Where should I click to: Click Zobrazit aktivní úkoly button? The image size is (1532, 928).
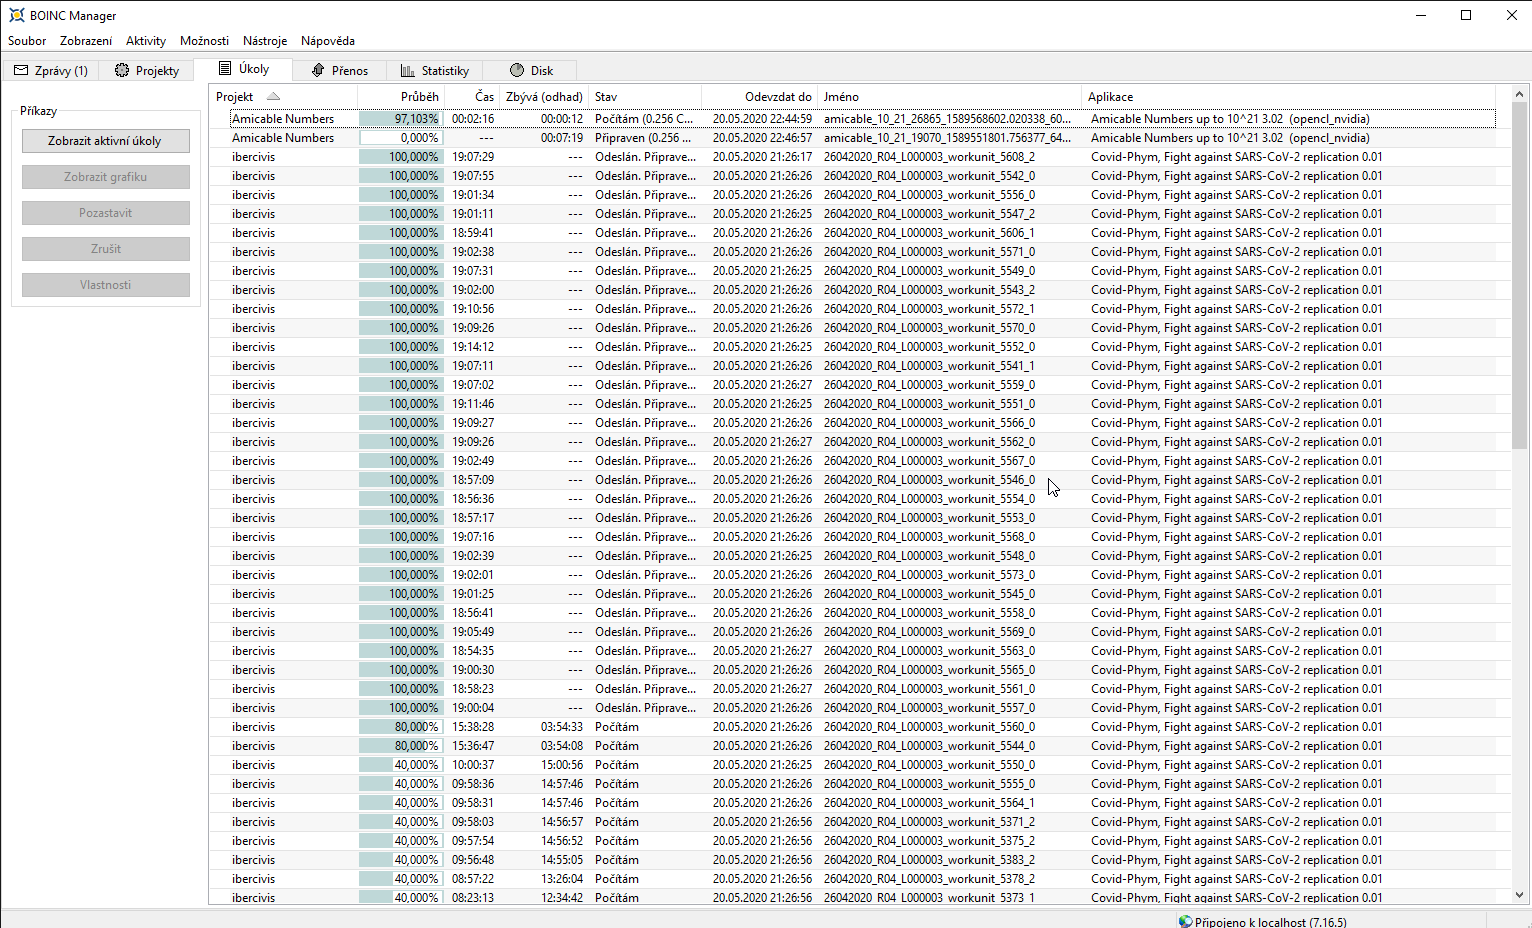(x=106, y=141)
